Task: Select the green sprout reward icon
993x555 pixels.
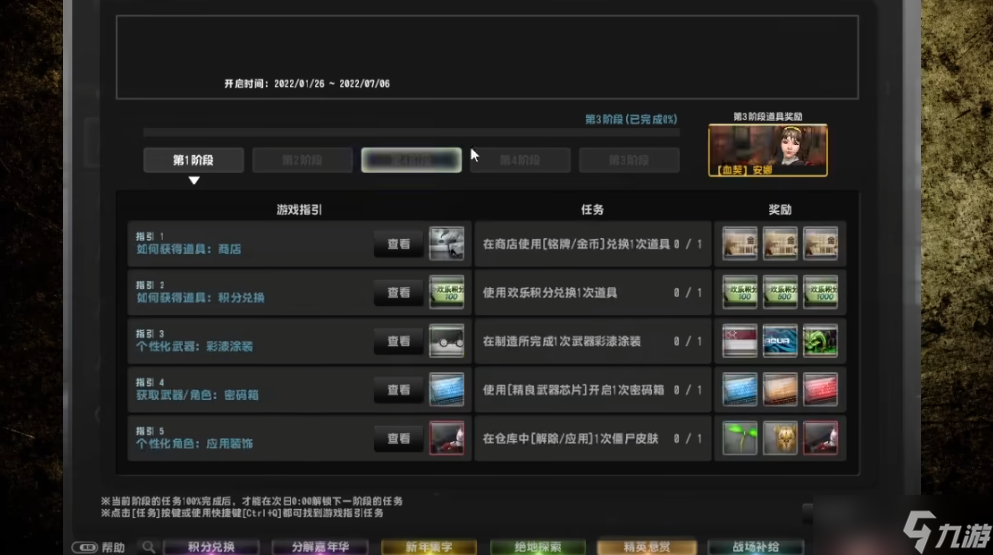Action: (740, 438)
